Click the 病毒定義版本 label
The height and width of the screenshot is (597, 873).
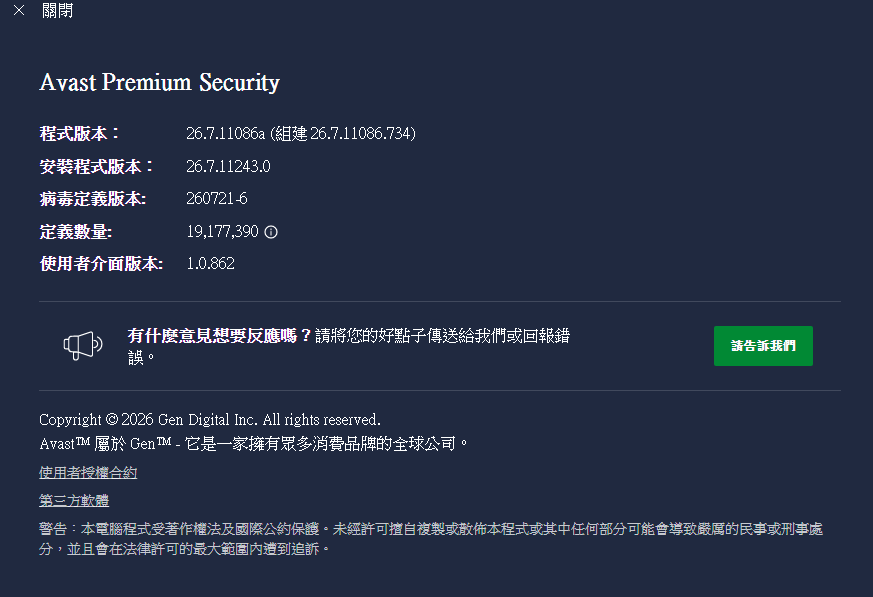tap(93, 199)
